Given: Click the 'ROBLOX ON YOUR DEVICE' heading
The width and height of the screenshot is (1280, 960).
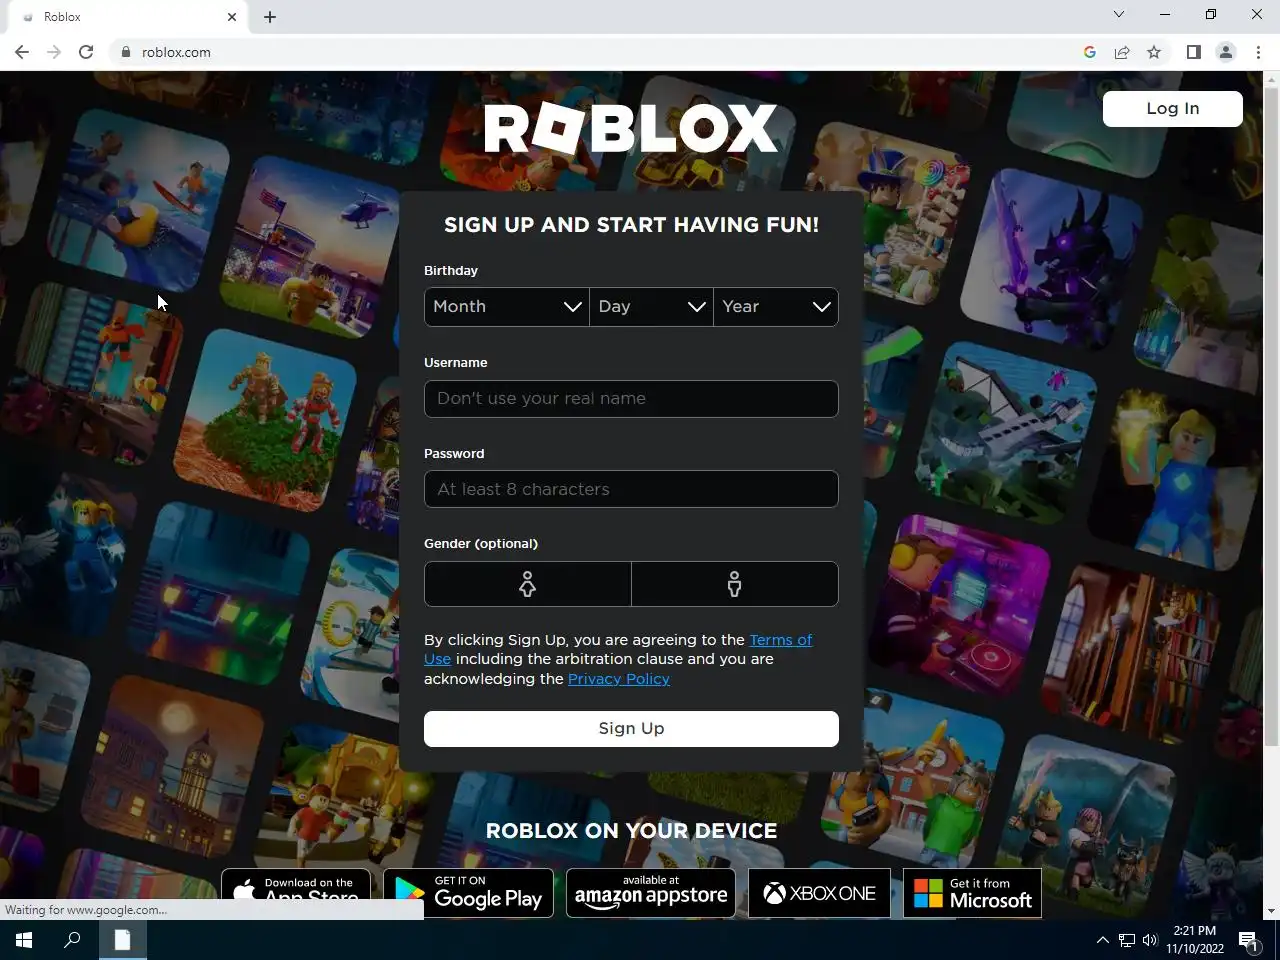Looking at the screenshot, I should coord(631,831).
